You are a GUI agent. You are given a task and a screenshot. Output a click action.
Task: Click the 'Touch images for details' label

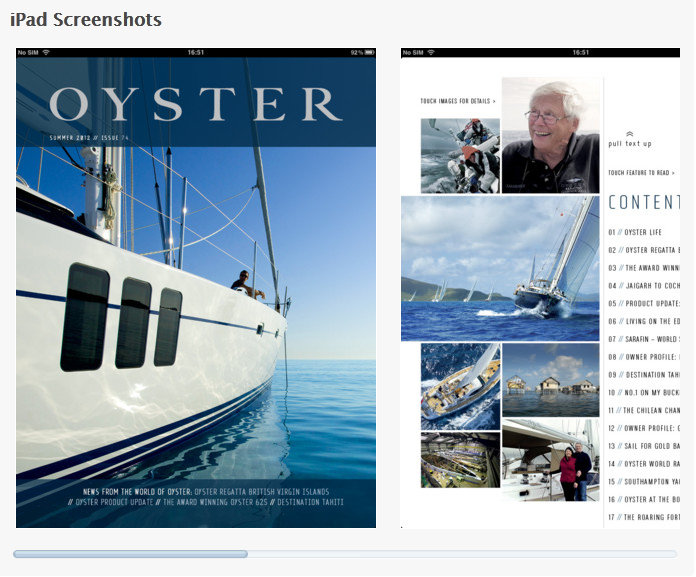pos(457,101)
